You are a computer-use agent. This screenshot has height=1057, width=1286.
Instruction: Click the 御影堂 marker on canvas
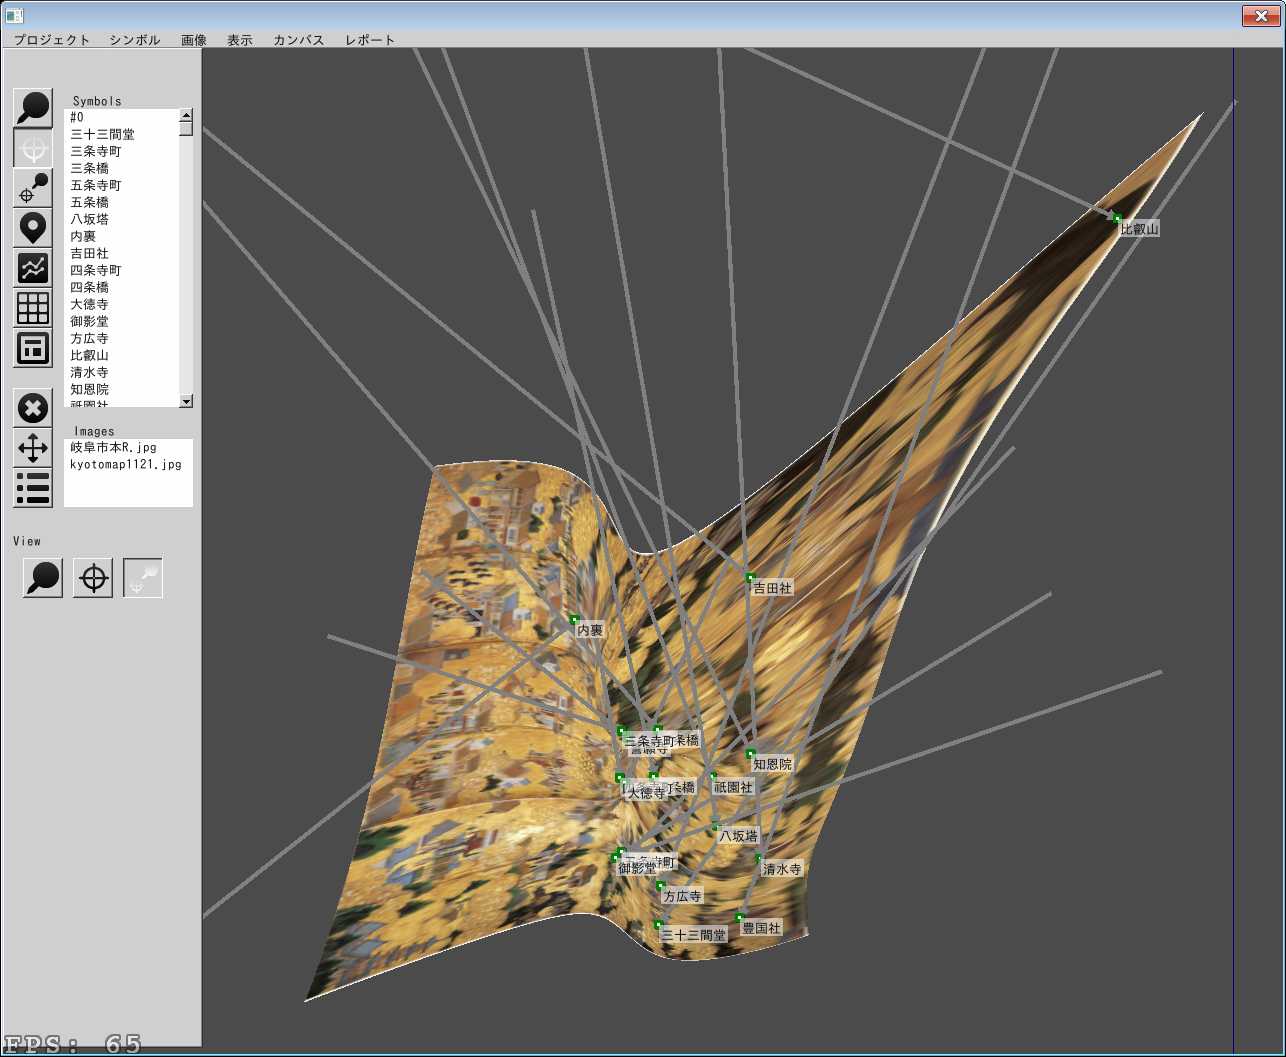pyautogui.click(x=617, y=857)
